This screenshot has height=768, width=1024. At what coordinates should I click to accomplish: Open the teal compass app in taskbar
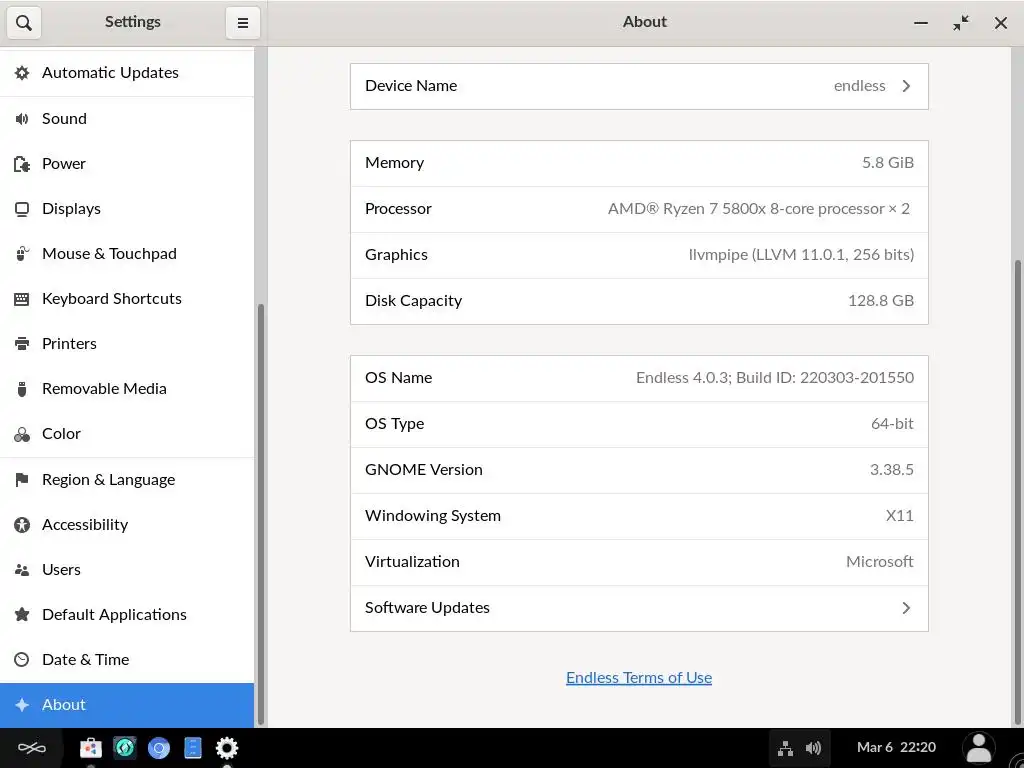coord(125,747)
